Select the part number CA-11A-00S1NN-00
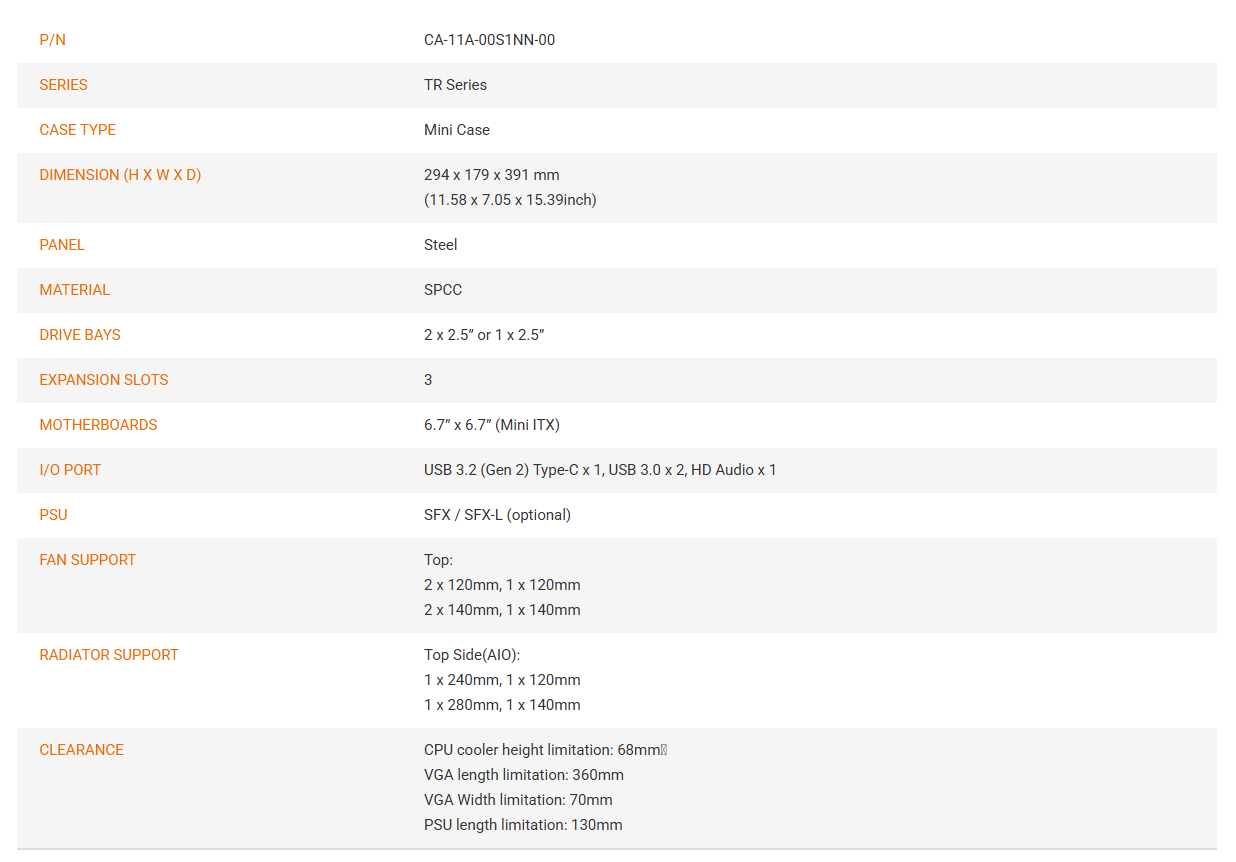1236x862 pixels. 489,40
